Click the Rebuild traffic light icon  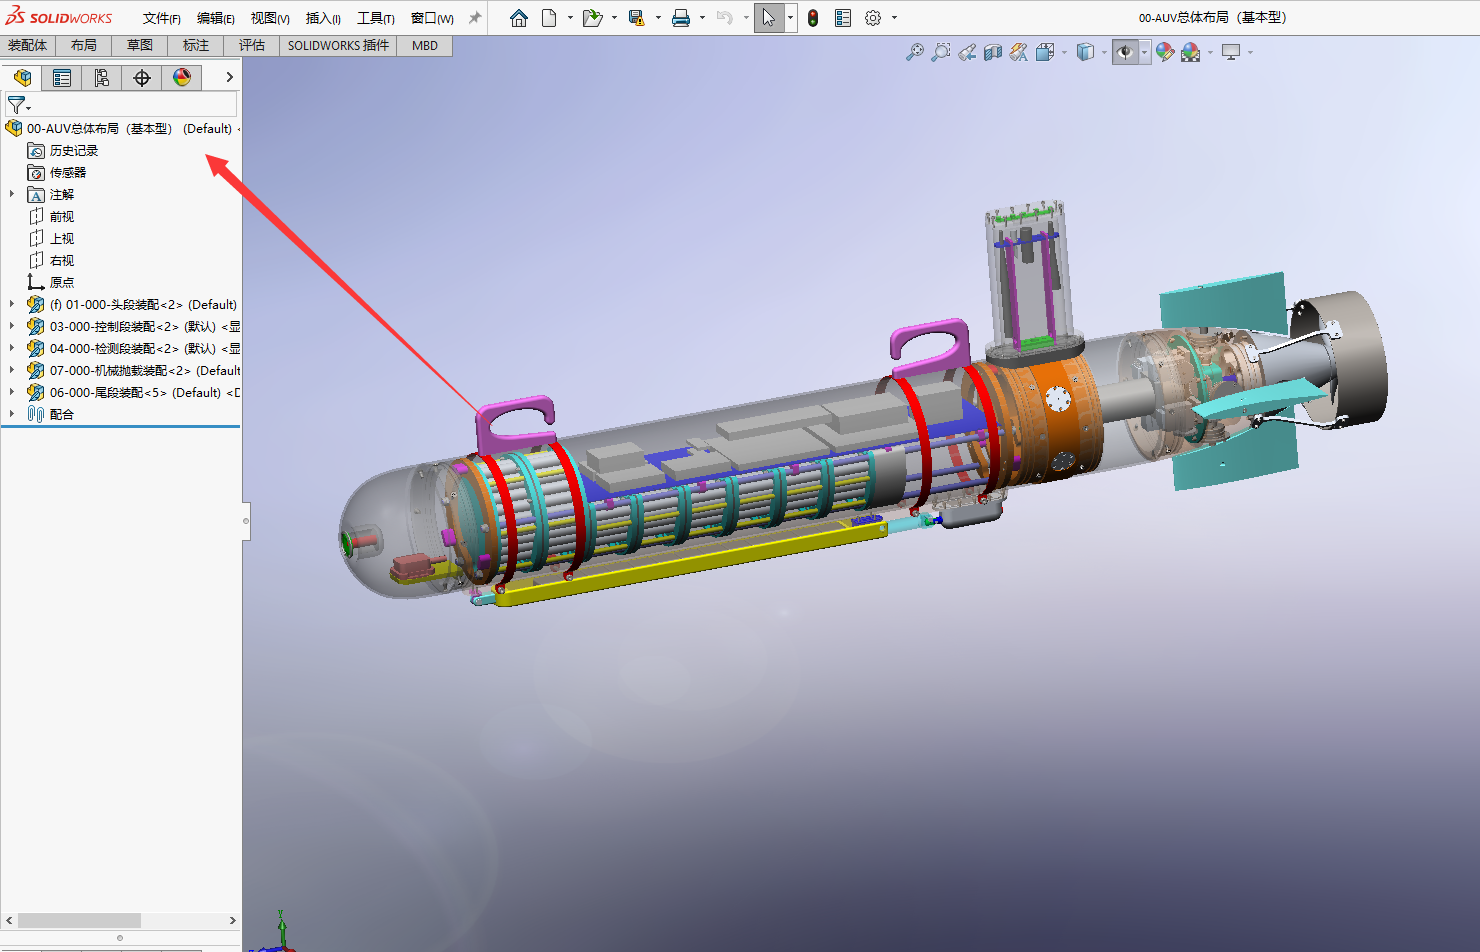(813, 18)
